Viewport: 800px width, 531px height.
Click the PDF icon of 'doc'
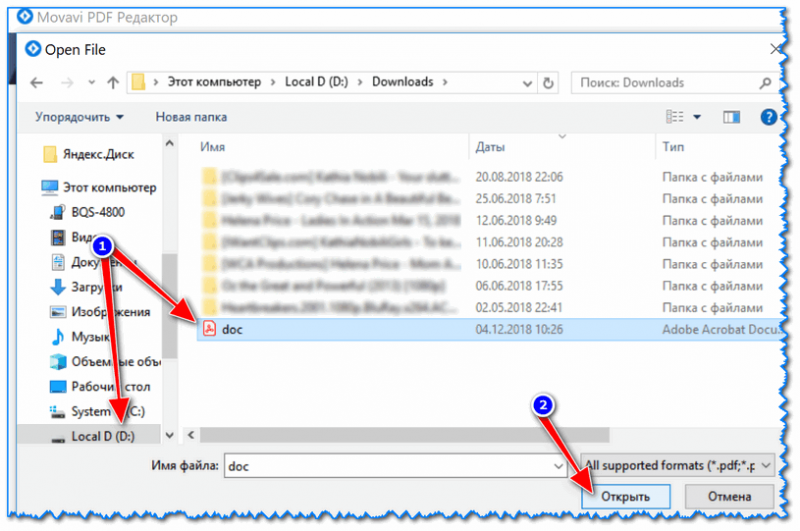(x=210, y=329)
